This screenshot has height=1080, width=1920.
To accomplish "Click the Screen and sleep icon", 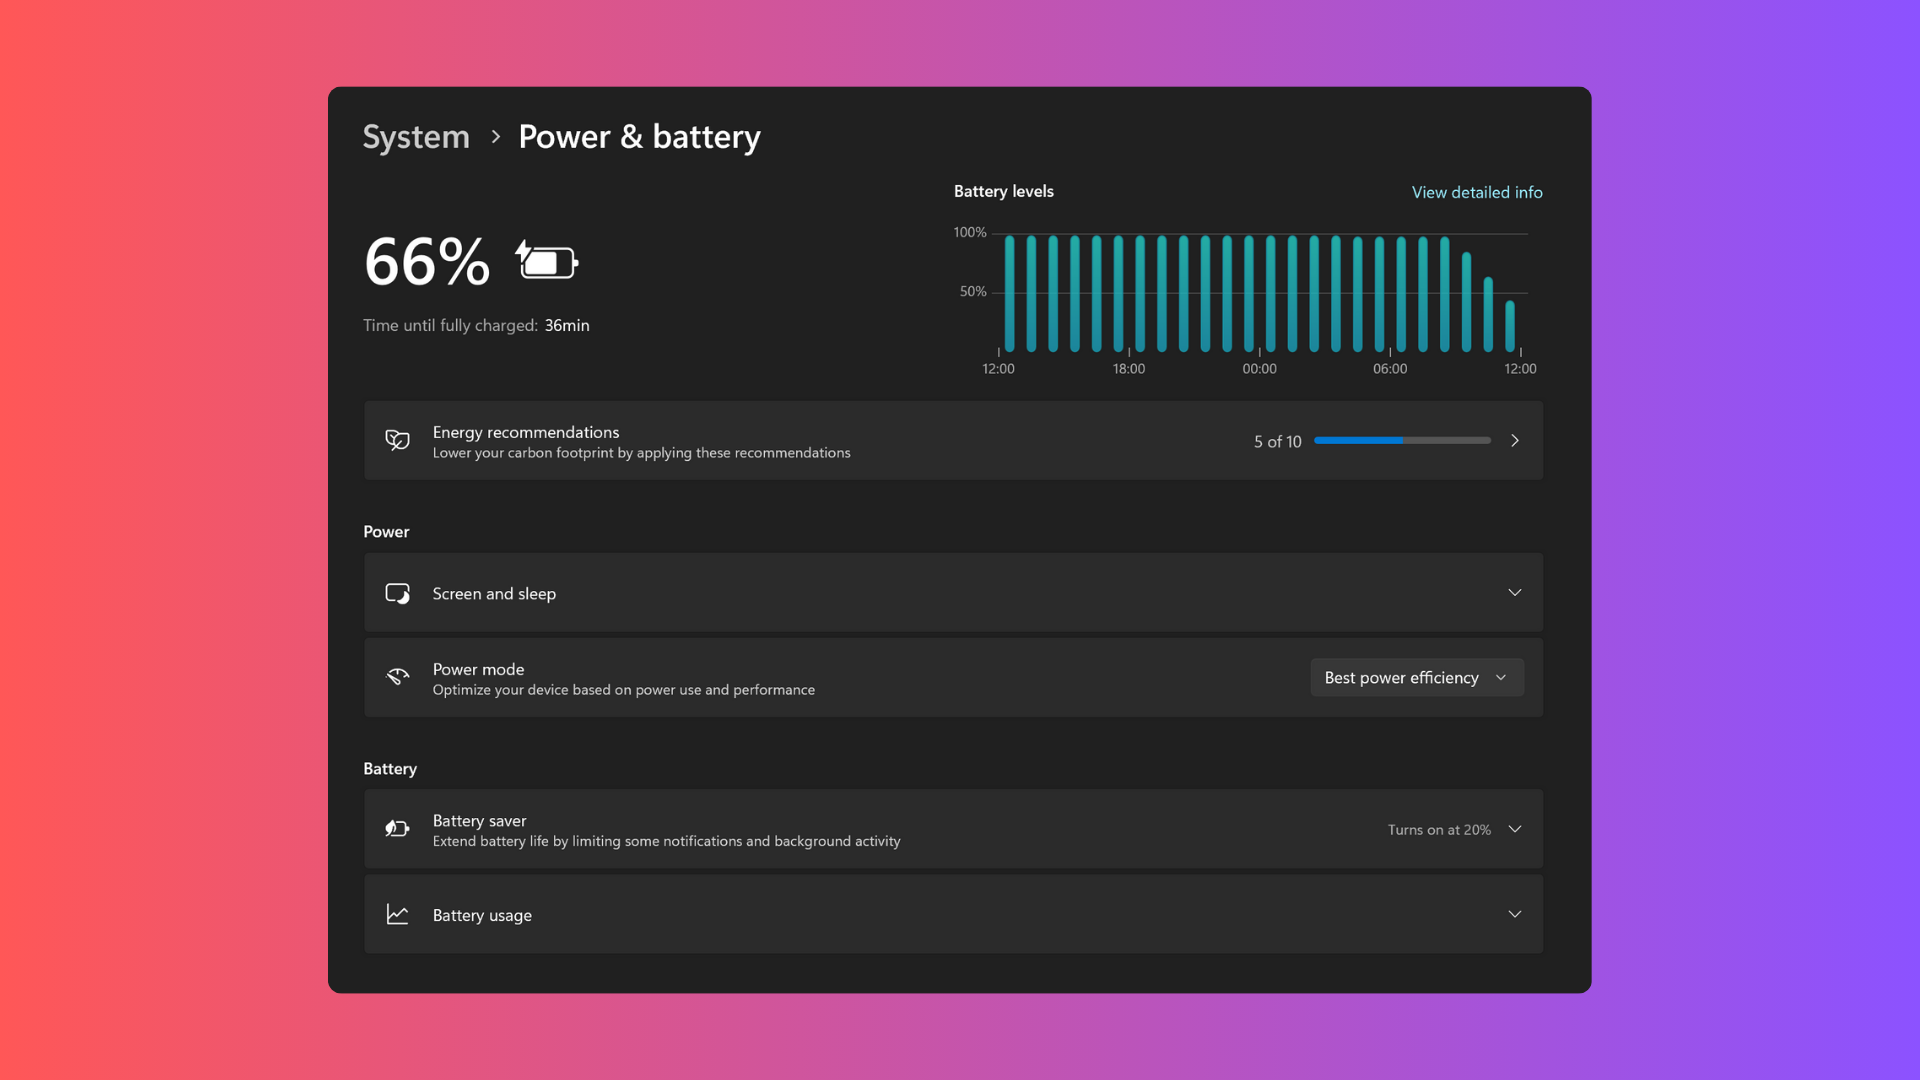I will click(396, 592).
